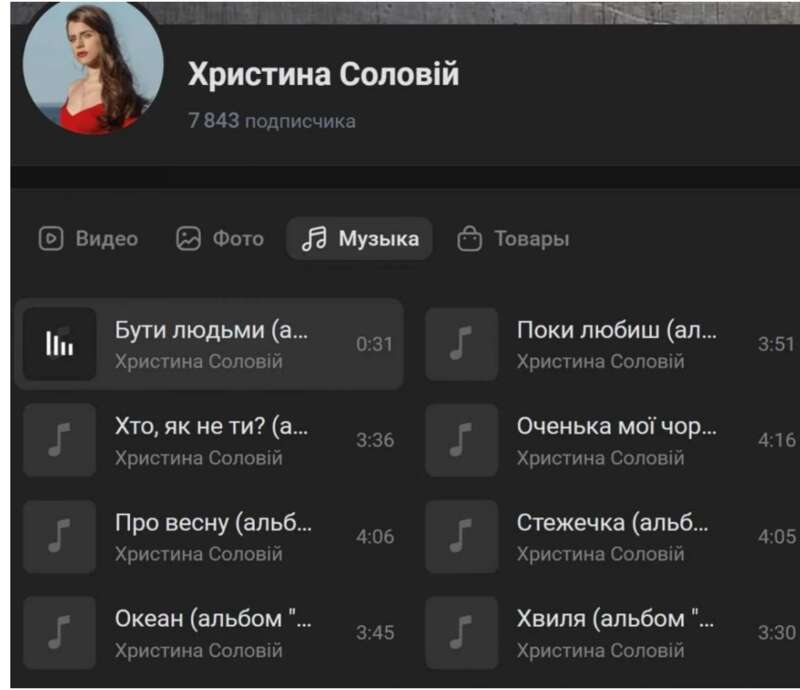Screen dimensions: 800x690
Task: Click the page title Христина Соловій
Action: pyautogui.click(x=323, y=74)
